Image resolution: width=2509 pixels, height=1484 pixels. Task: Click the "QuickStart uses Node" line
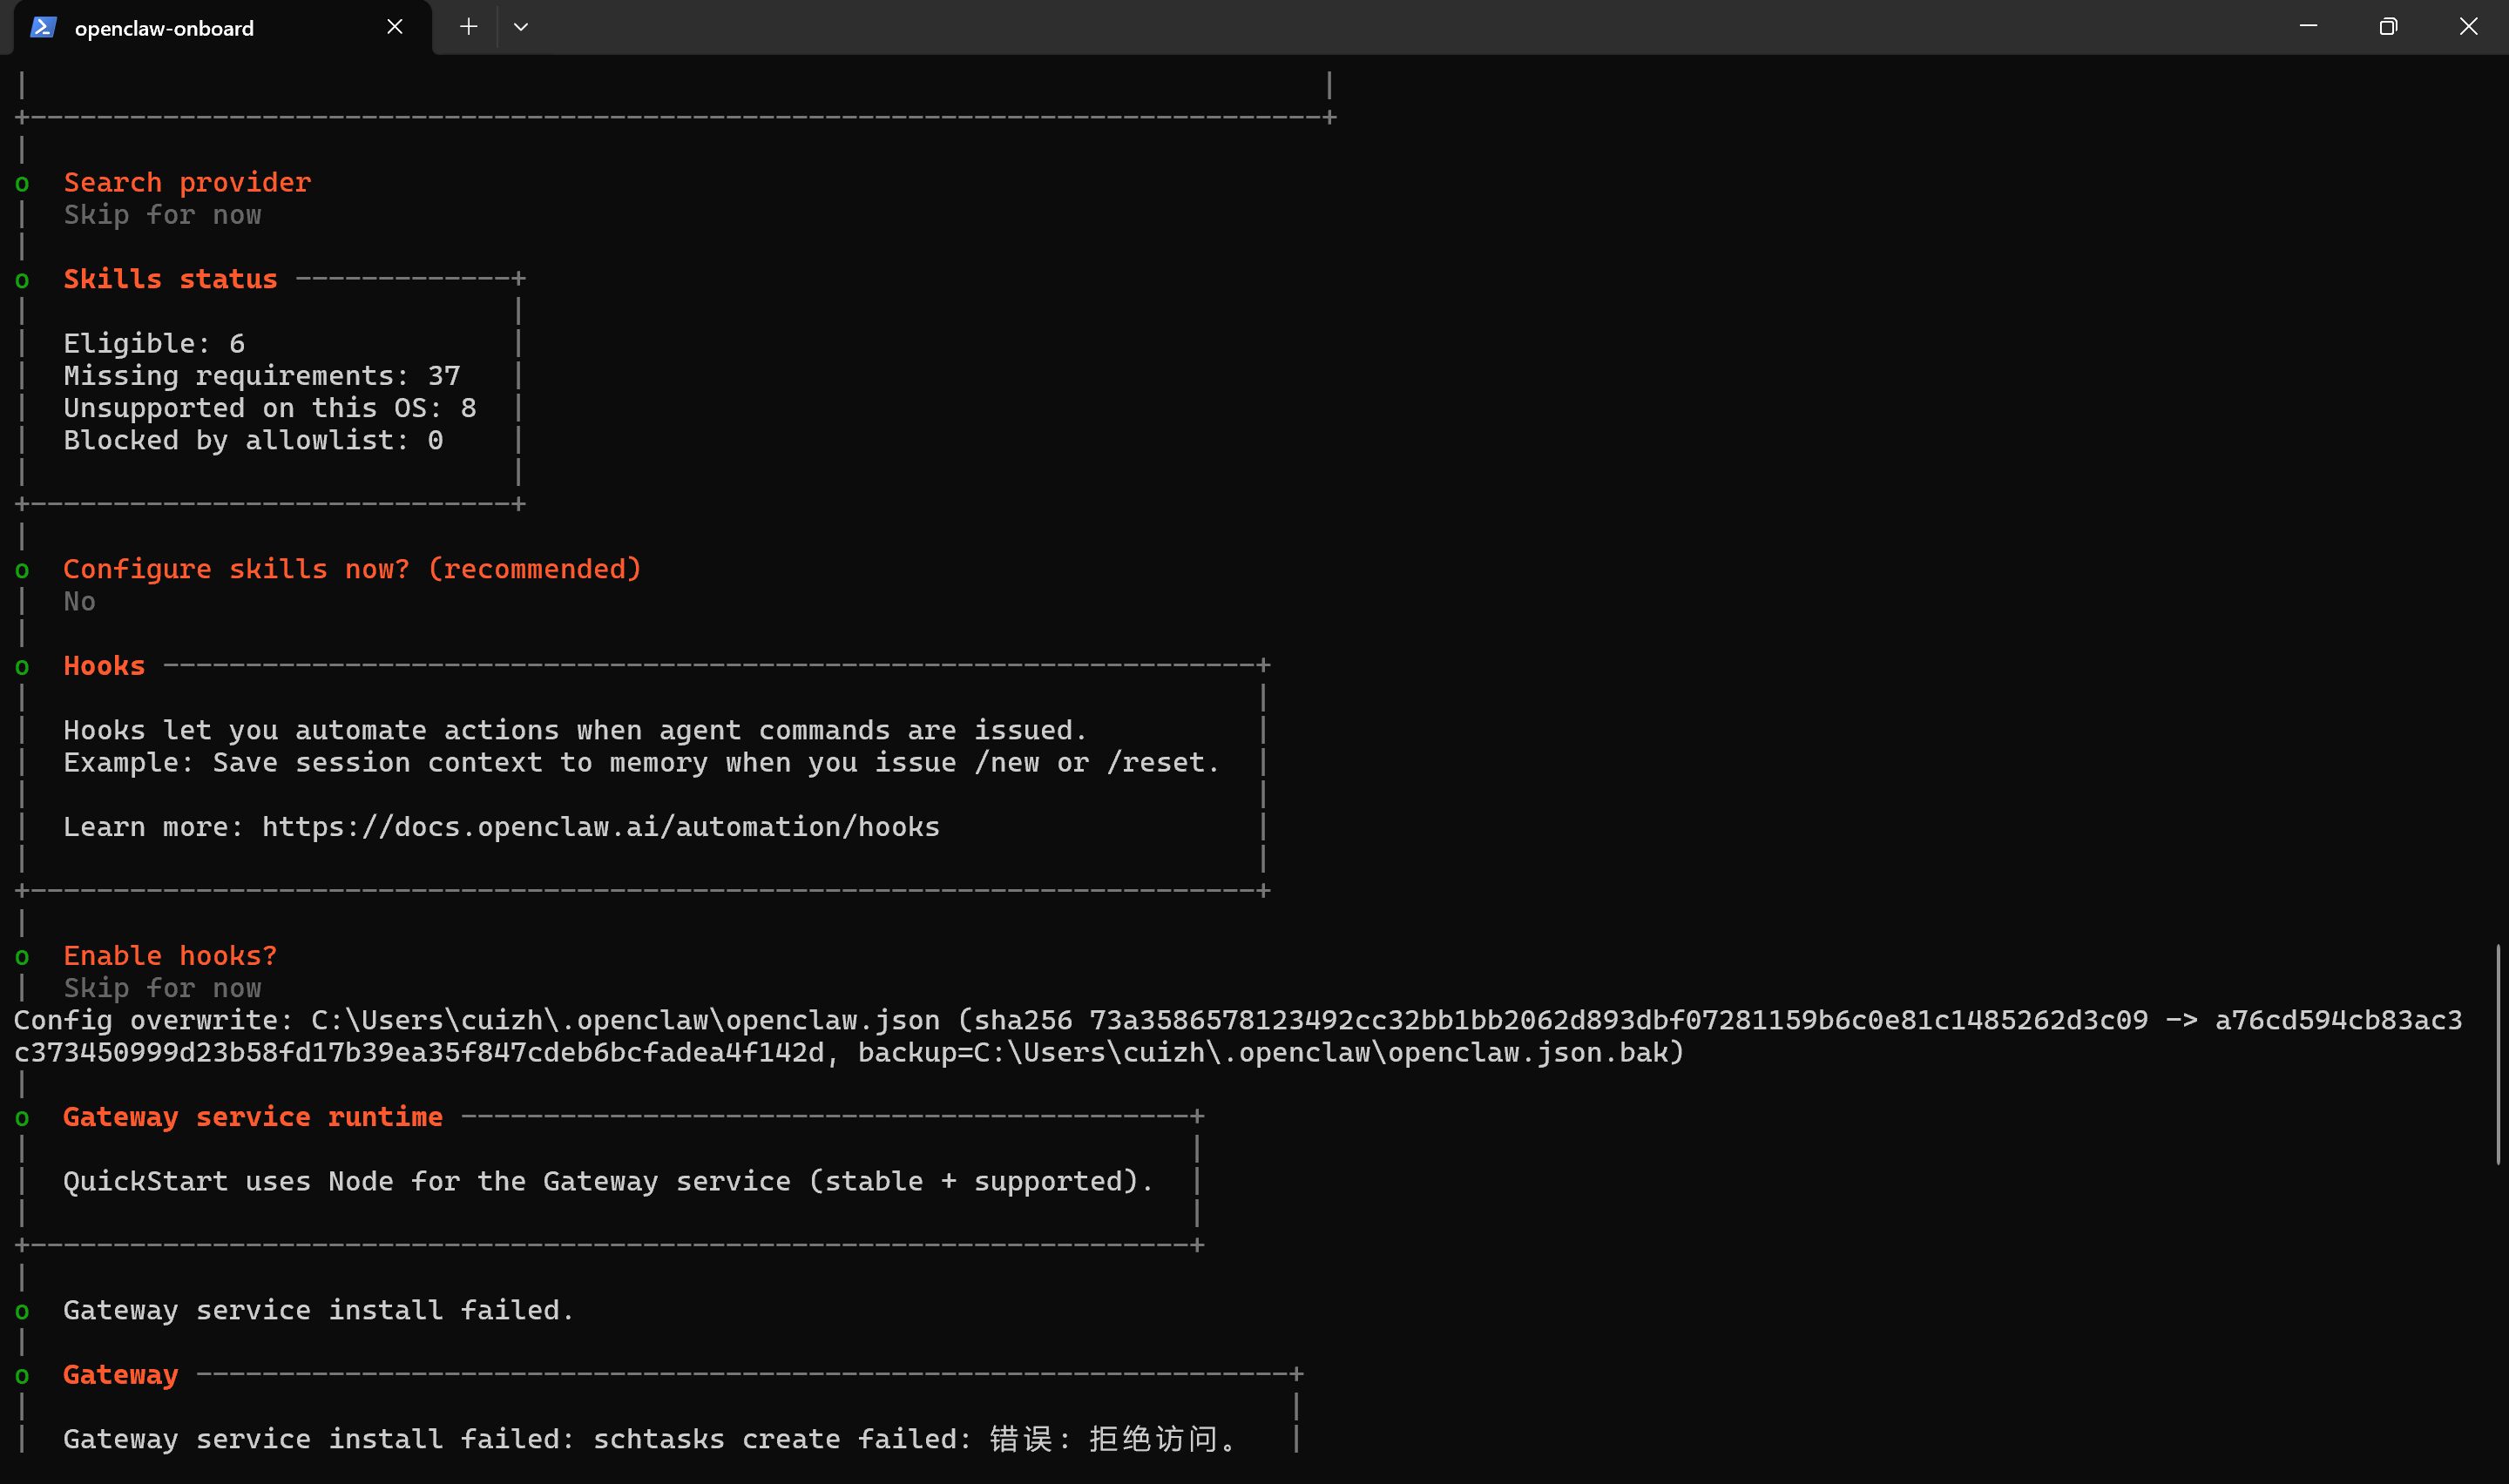pyautogui.click(x=608, y=1181)
